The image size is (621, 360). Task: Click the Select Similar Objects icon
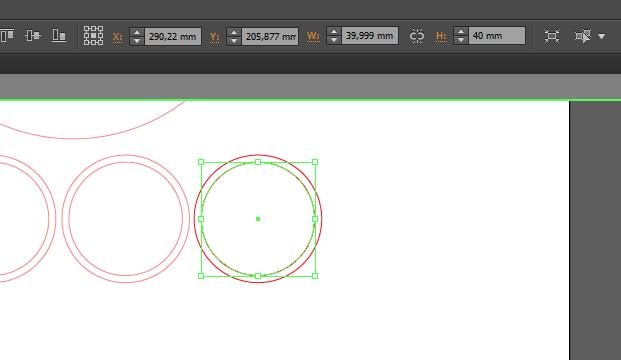coord(583,36)
